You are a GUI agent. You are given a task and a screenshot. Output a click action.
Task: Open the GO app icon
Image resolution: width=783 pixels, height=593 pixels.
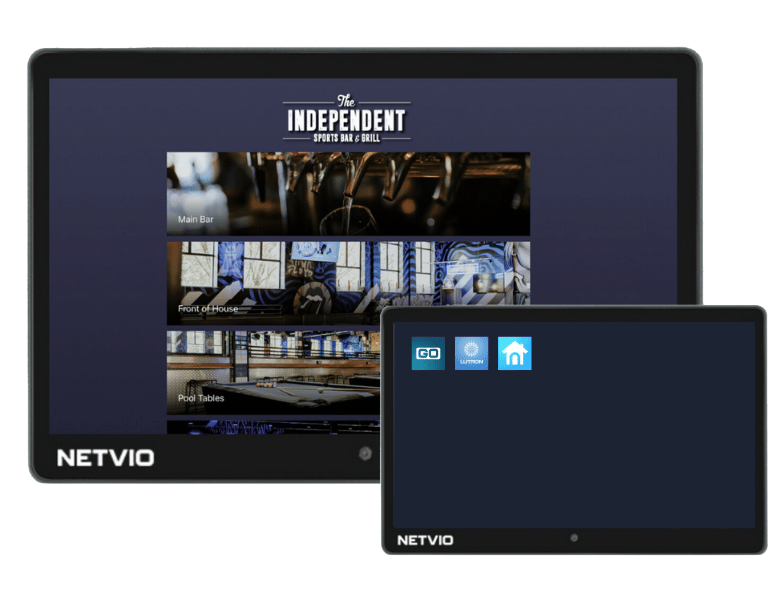(428, 354)
